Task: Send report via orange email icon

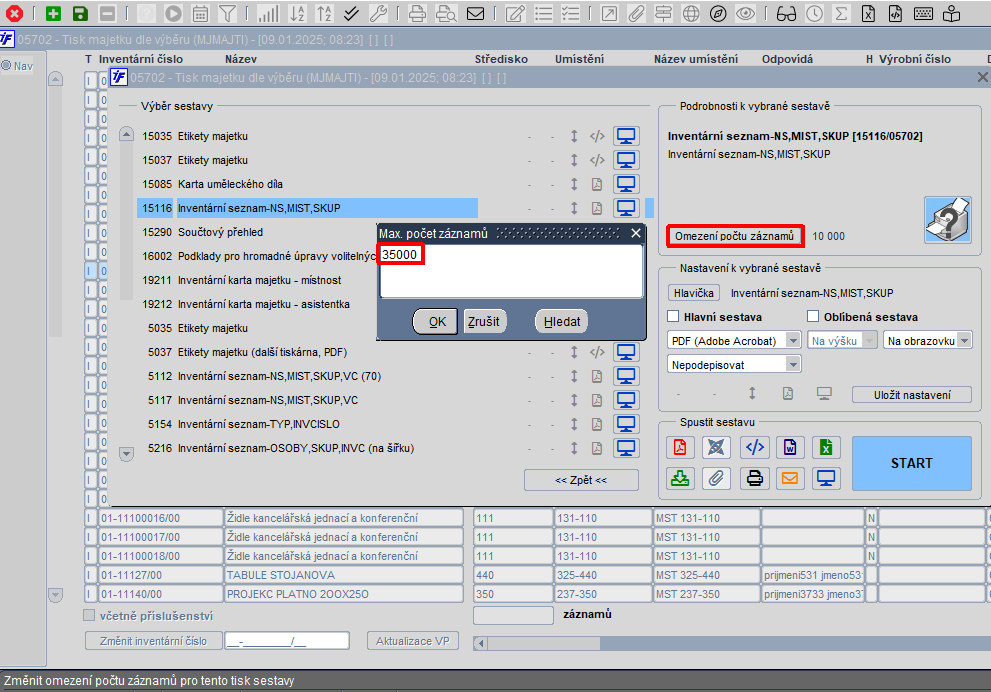Action: pyautogui.click(x=789, y=478)
